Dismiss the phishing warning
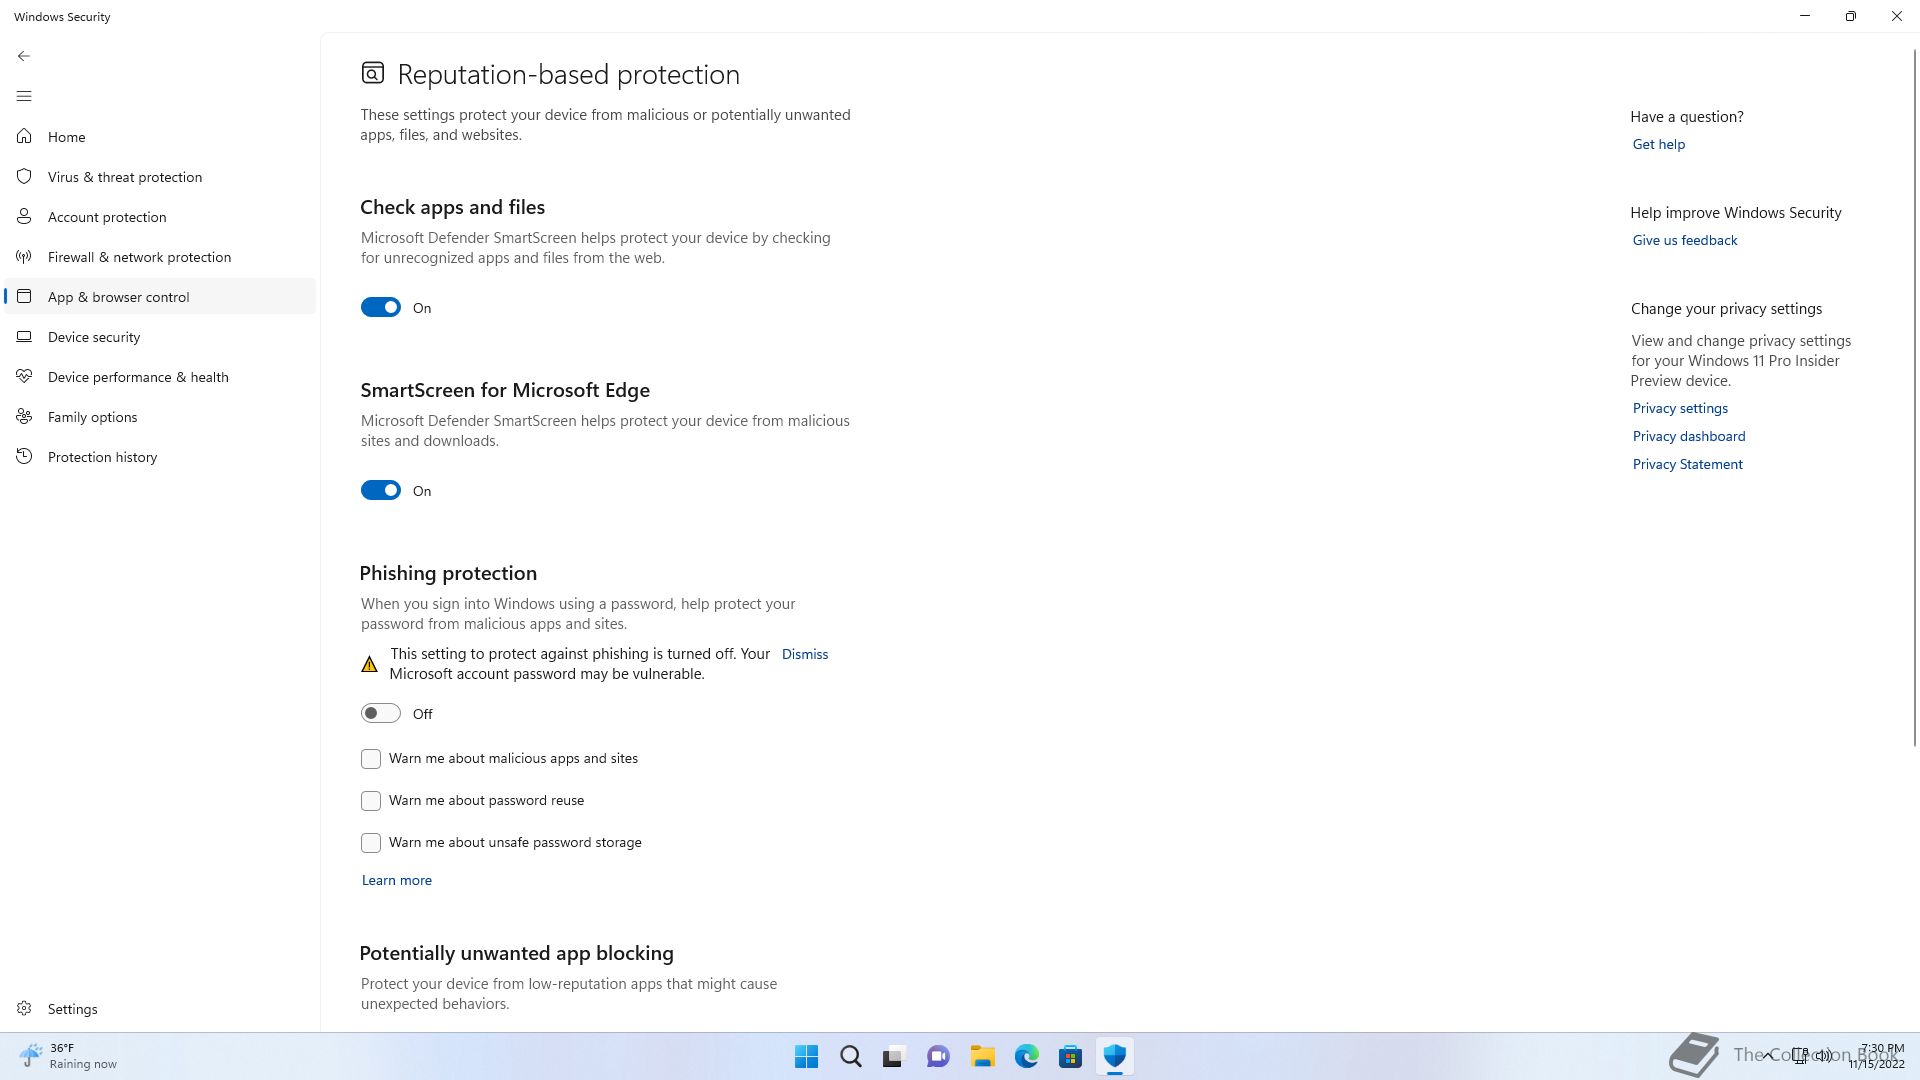 tap(804, 654)
